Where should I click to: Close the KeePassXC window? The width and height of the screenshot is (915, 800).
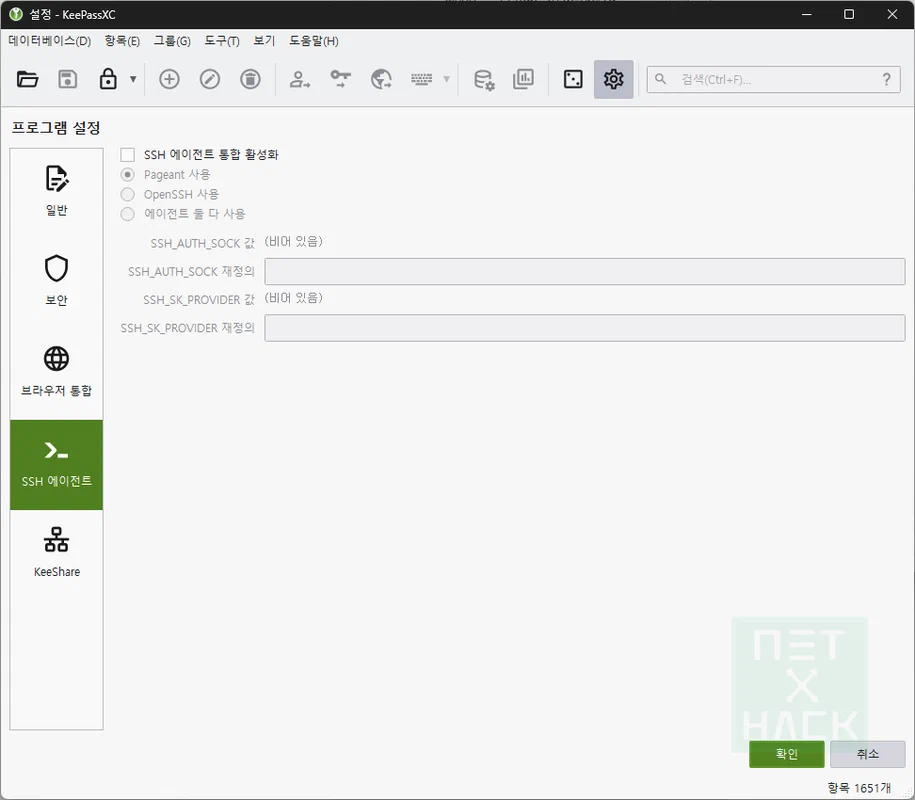892,15
